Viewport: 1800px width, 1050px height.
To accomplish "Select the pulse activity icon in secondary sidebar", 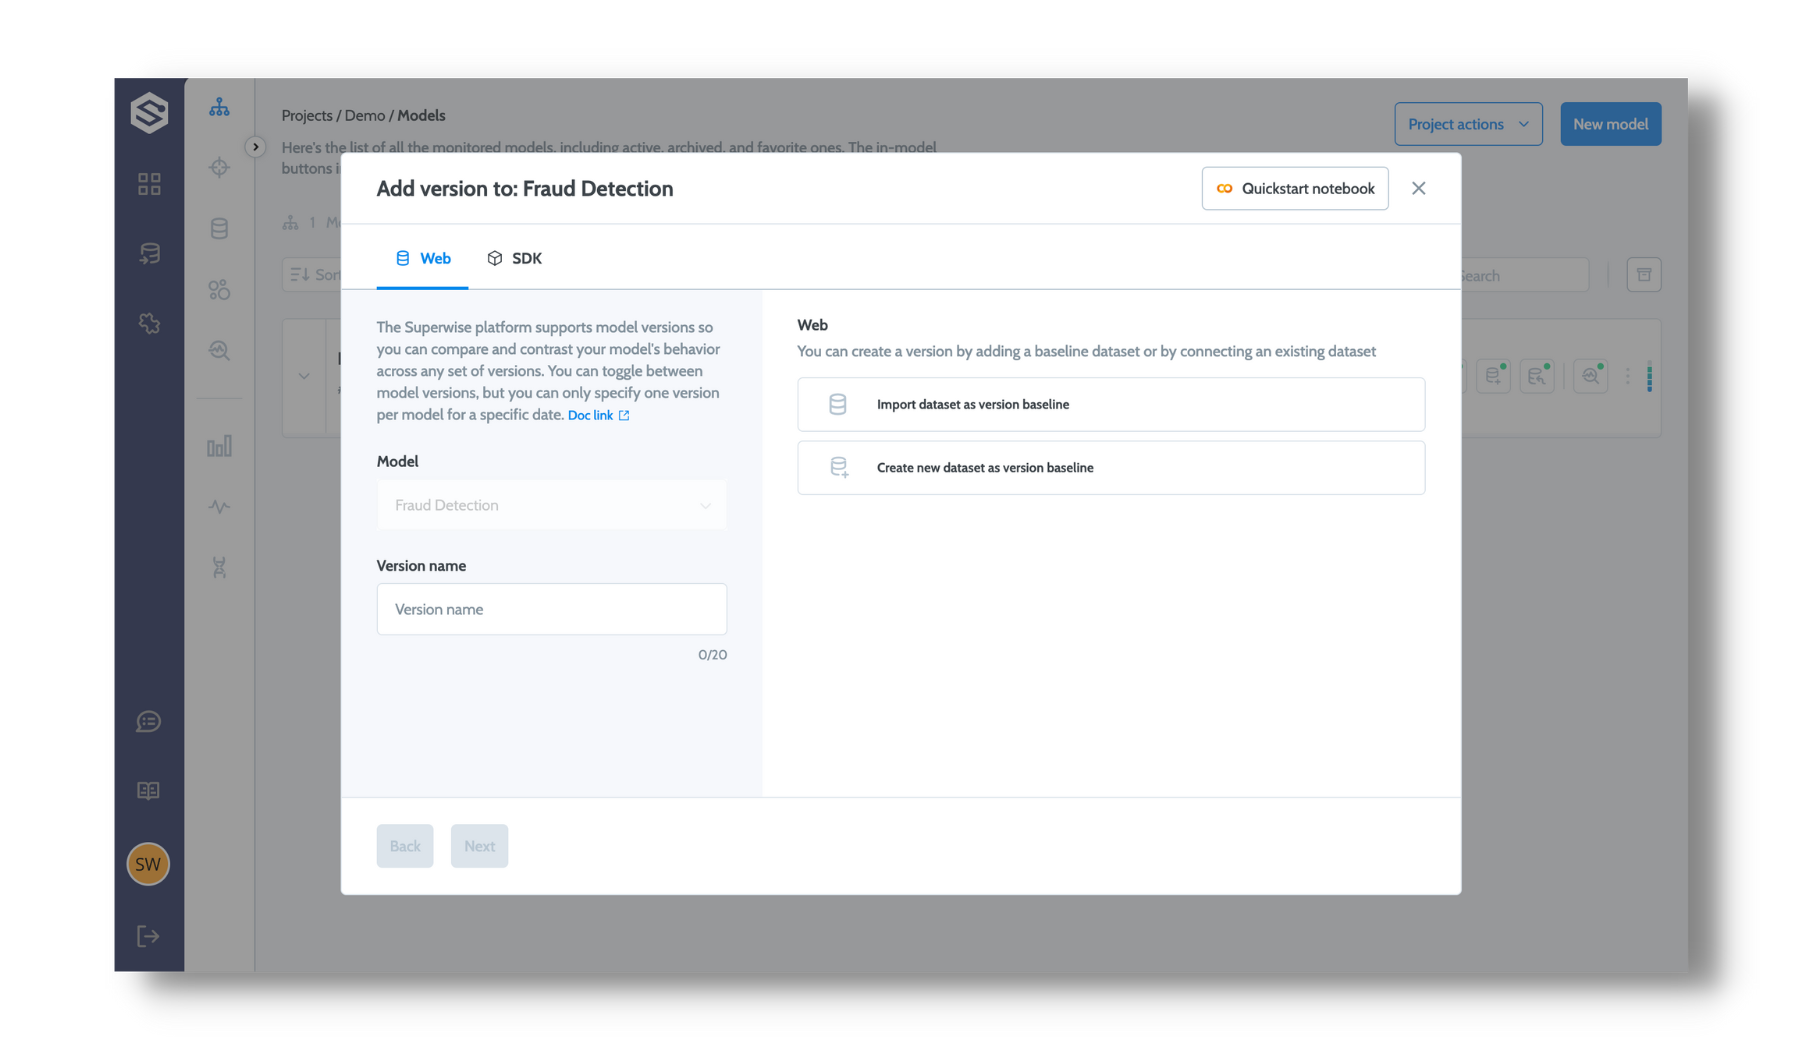I will point(219,507).
